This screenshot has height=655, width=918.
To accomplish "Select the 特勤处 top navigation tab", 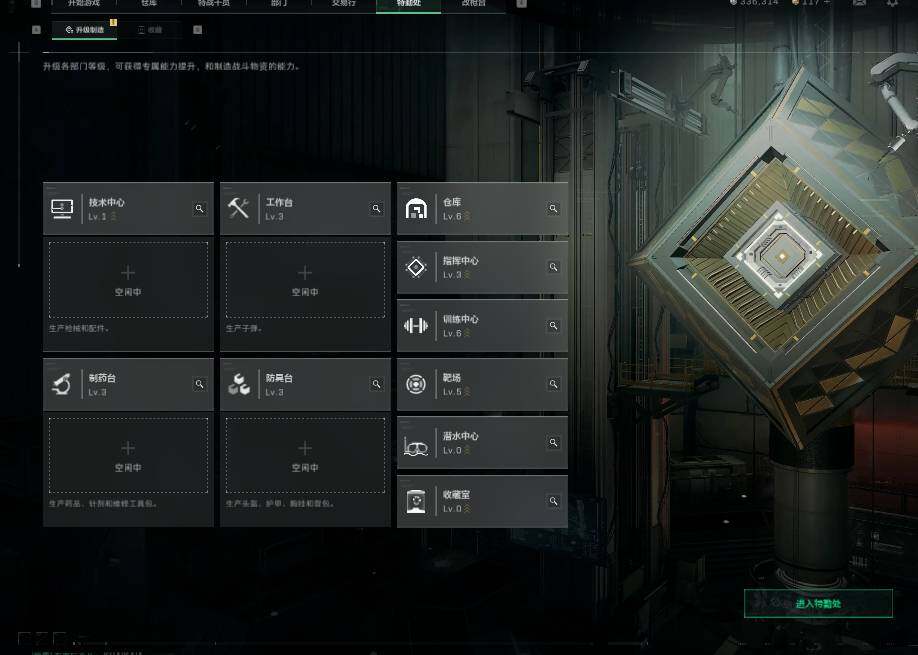I will pyautogui.click(x=409, y=5).
